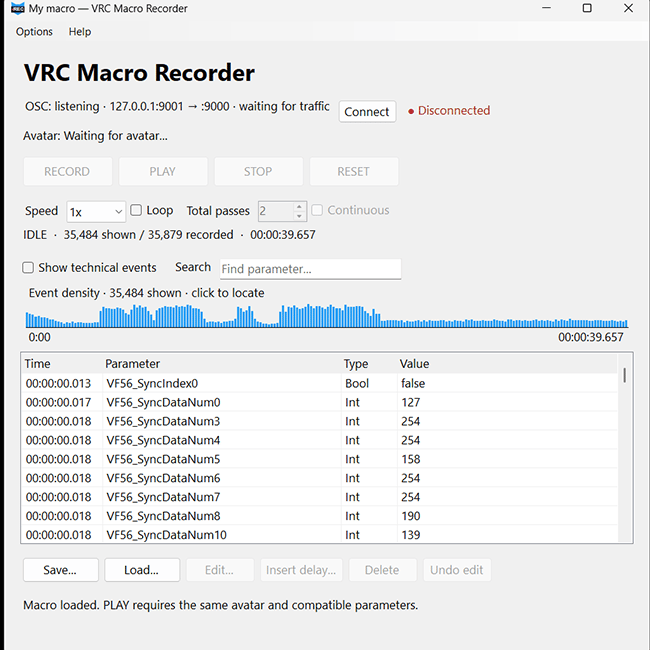
Task: Click the event density histogram to locate
Action: (327, 316)
